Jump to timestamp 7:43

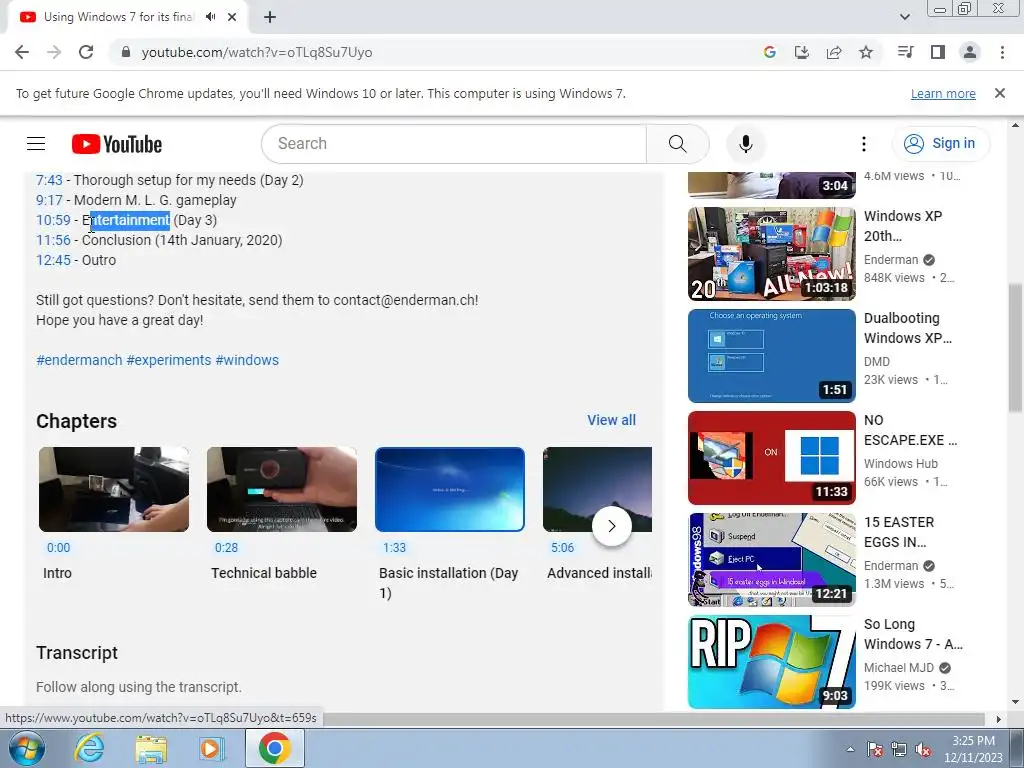click(x=50, y=180)
